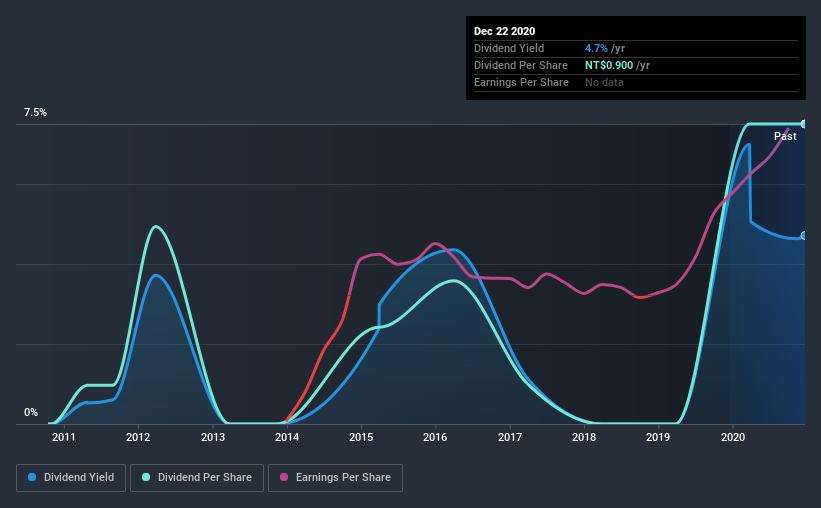821x508 pixels.
Task: Click the 2014 x-axis label
Action: 287,437
